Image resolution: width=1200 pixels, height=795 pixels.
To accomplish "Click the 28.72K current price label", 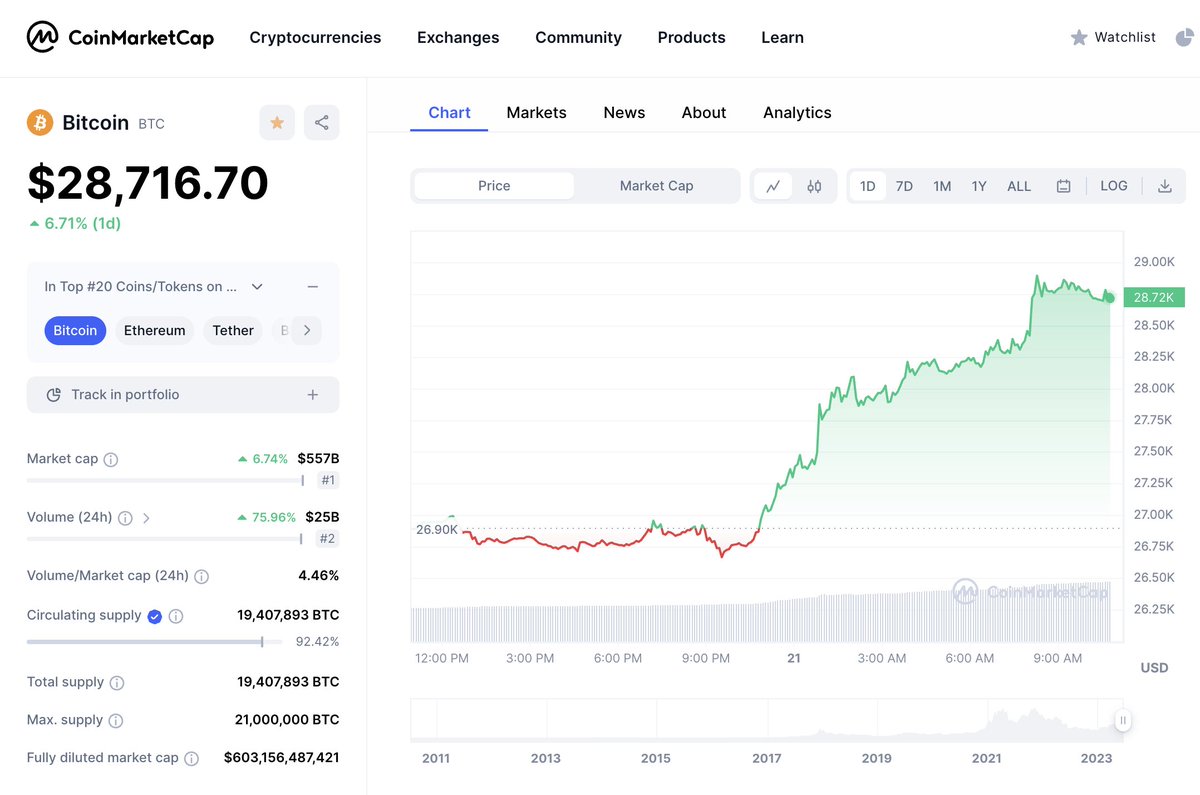I will coord(1154,298).
